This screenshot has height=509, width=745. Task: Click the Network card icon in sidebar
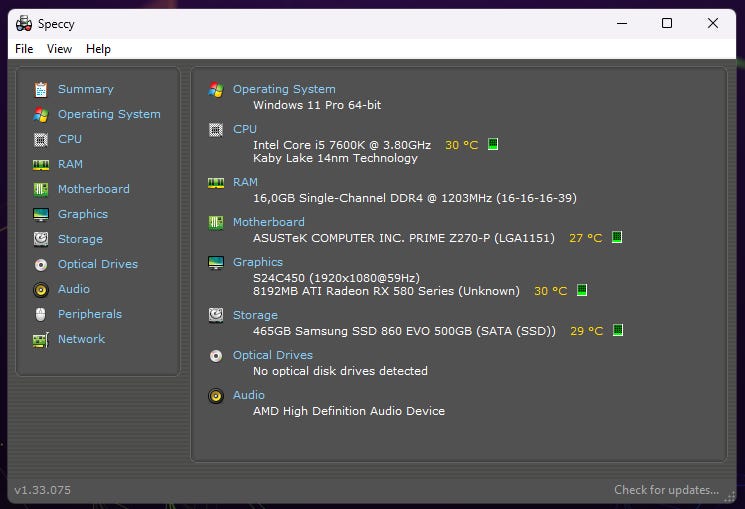click(41, 339)
